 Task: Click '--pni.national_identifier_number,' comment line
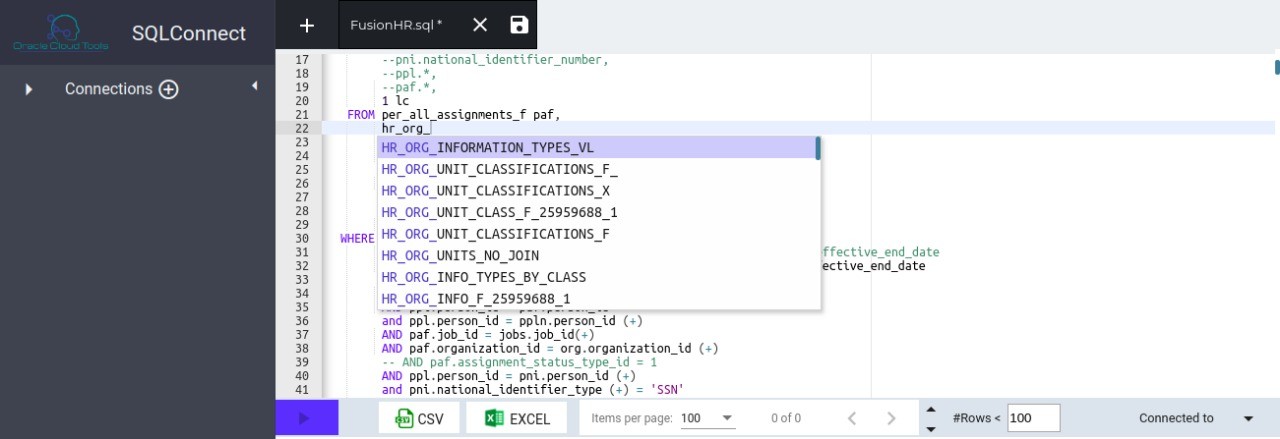click(495, 60)
